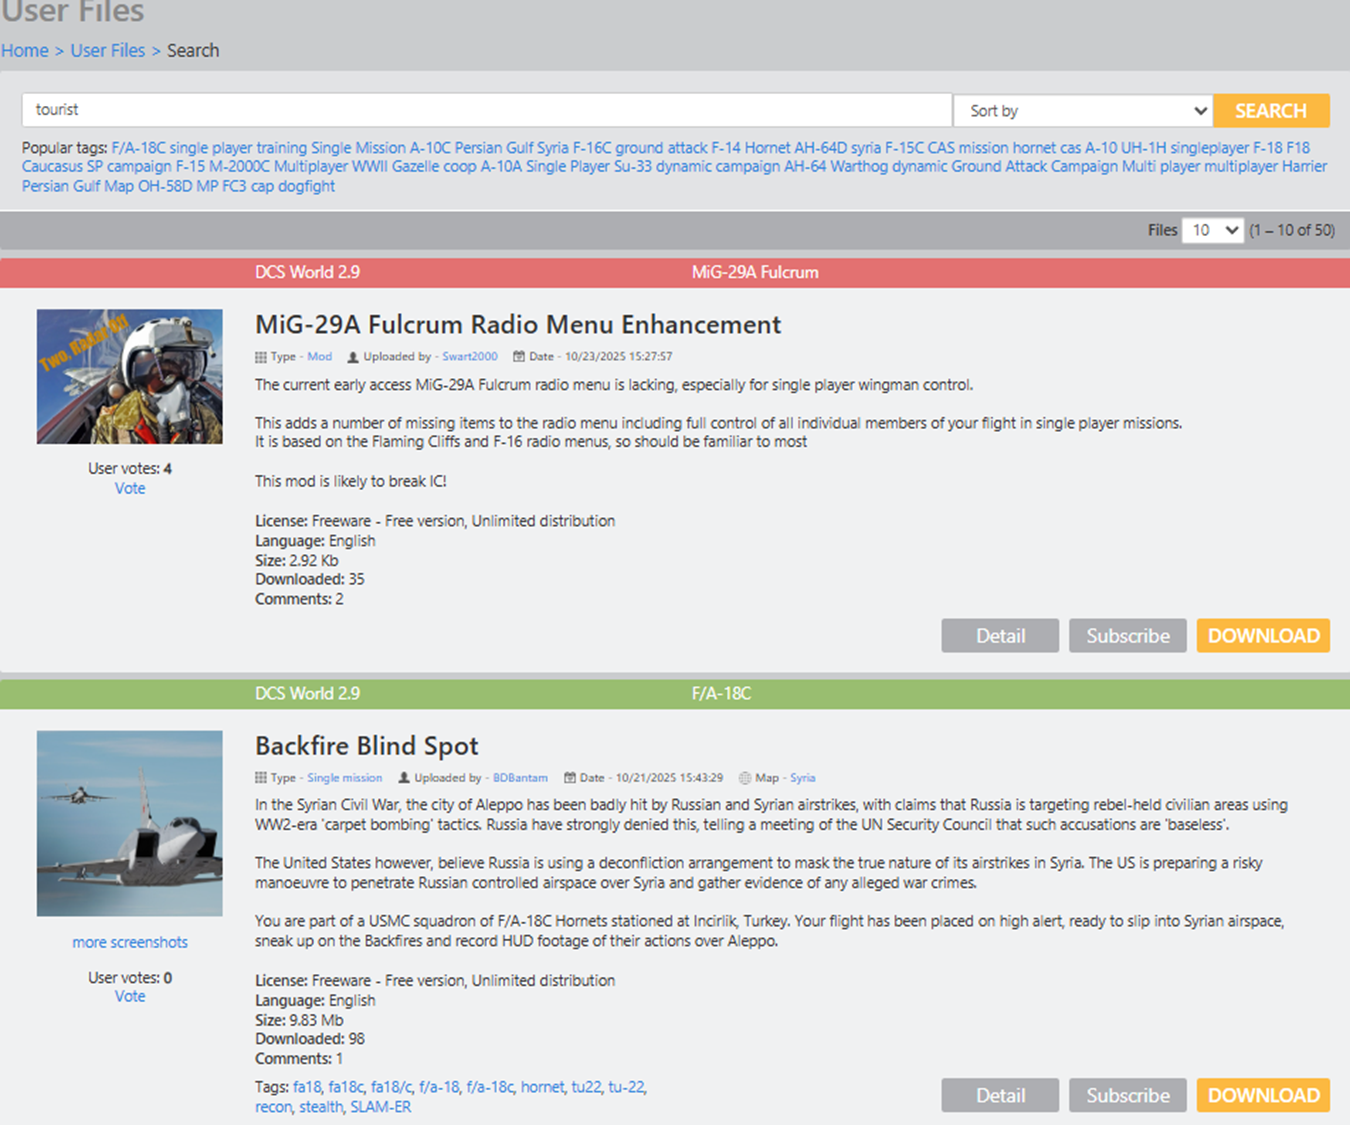Open the MiG-29A Fulcrum Radio Menu Enhancement title
The image size is (1350, 1125).
click(518, 325)
